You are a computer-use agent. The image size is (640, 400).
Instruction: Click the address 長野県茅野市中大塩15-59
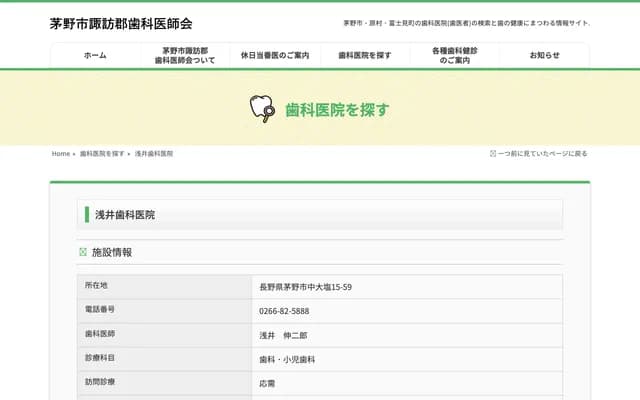coord(305,287)
